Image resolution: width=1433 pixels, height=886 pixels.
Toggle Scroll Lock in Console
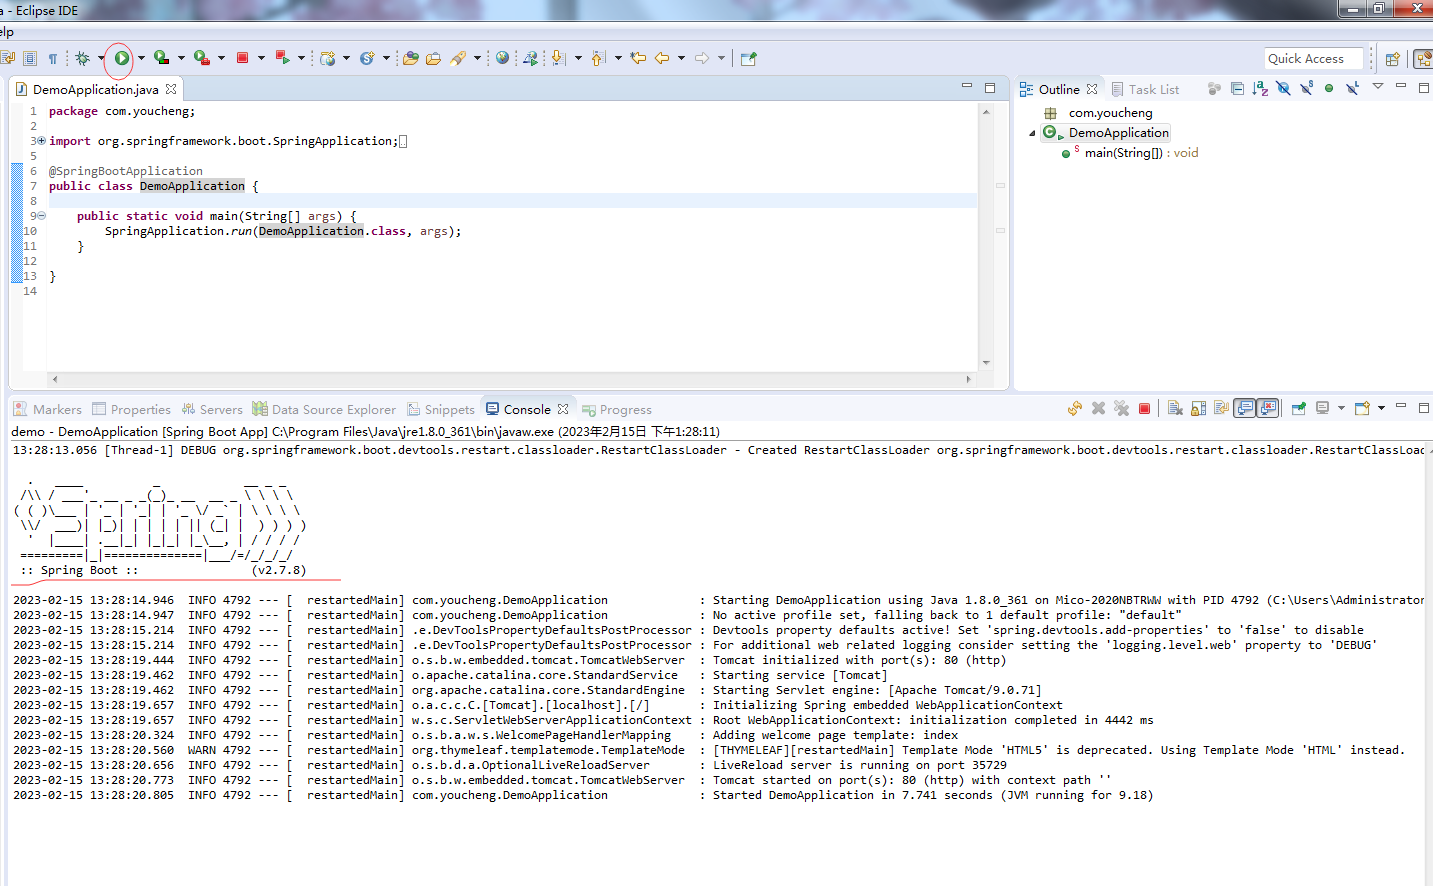point(1198,408)
